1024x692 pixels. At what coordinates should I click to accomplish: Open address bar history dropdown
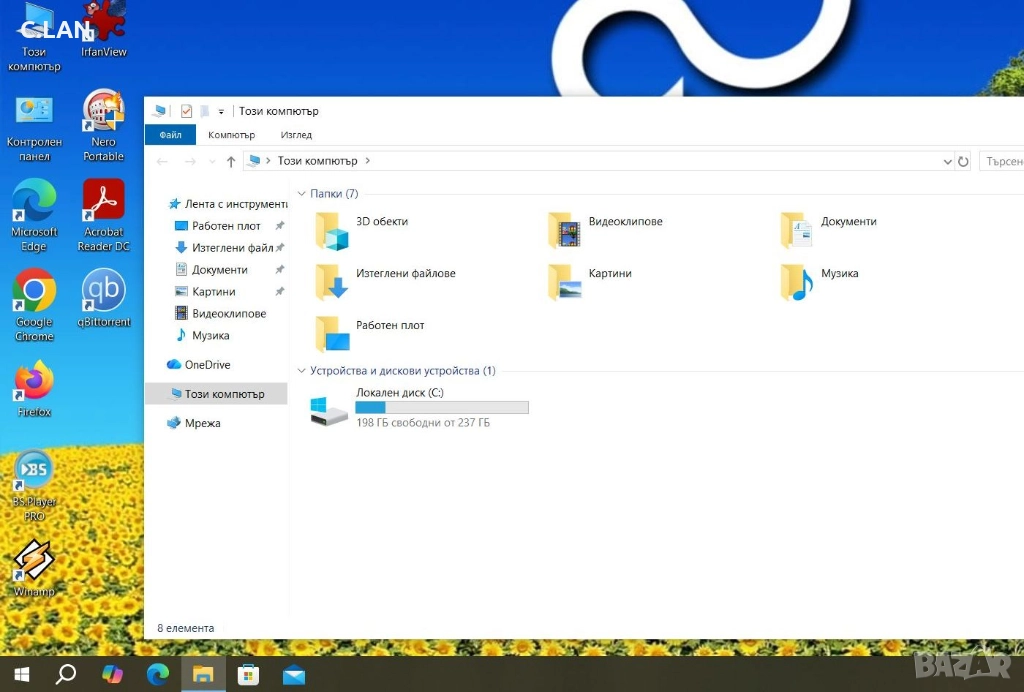tap(947, 161)
